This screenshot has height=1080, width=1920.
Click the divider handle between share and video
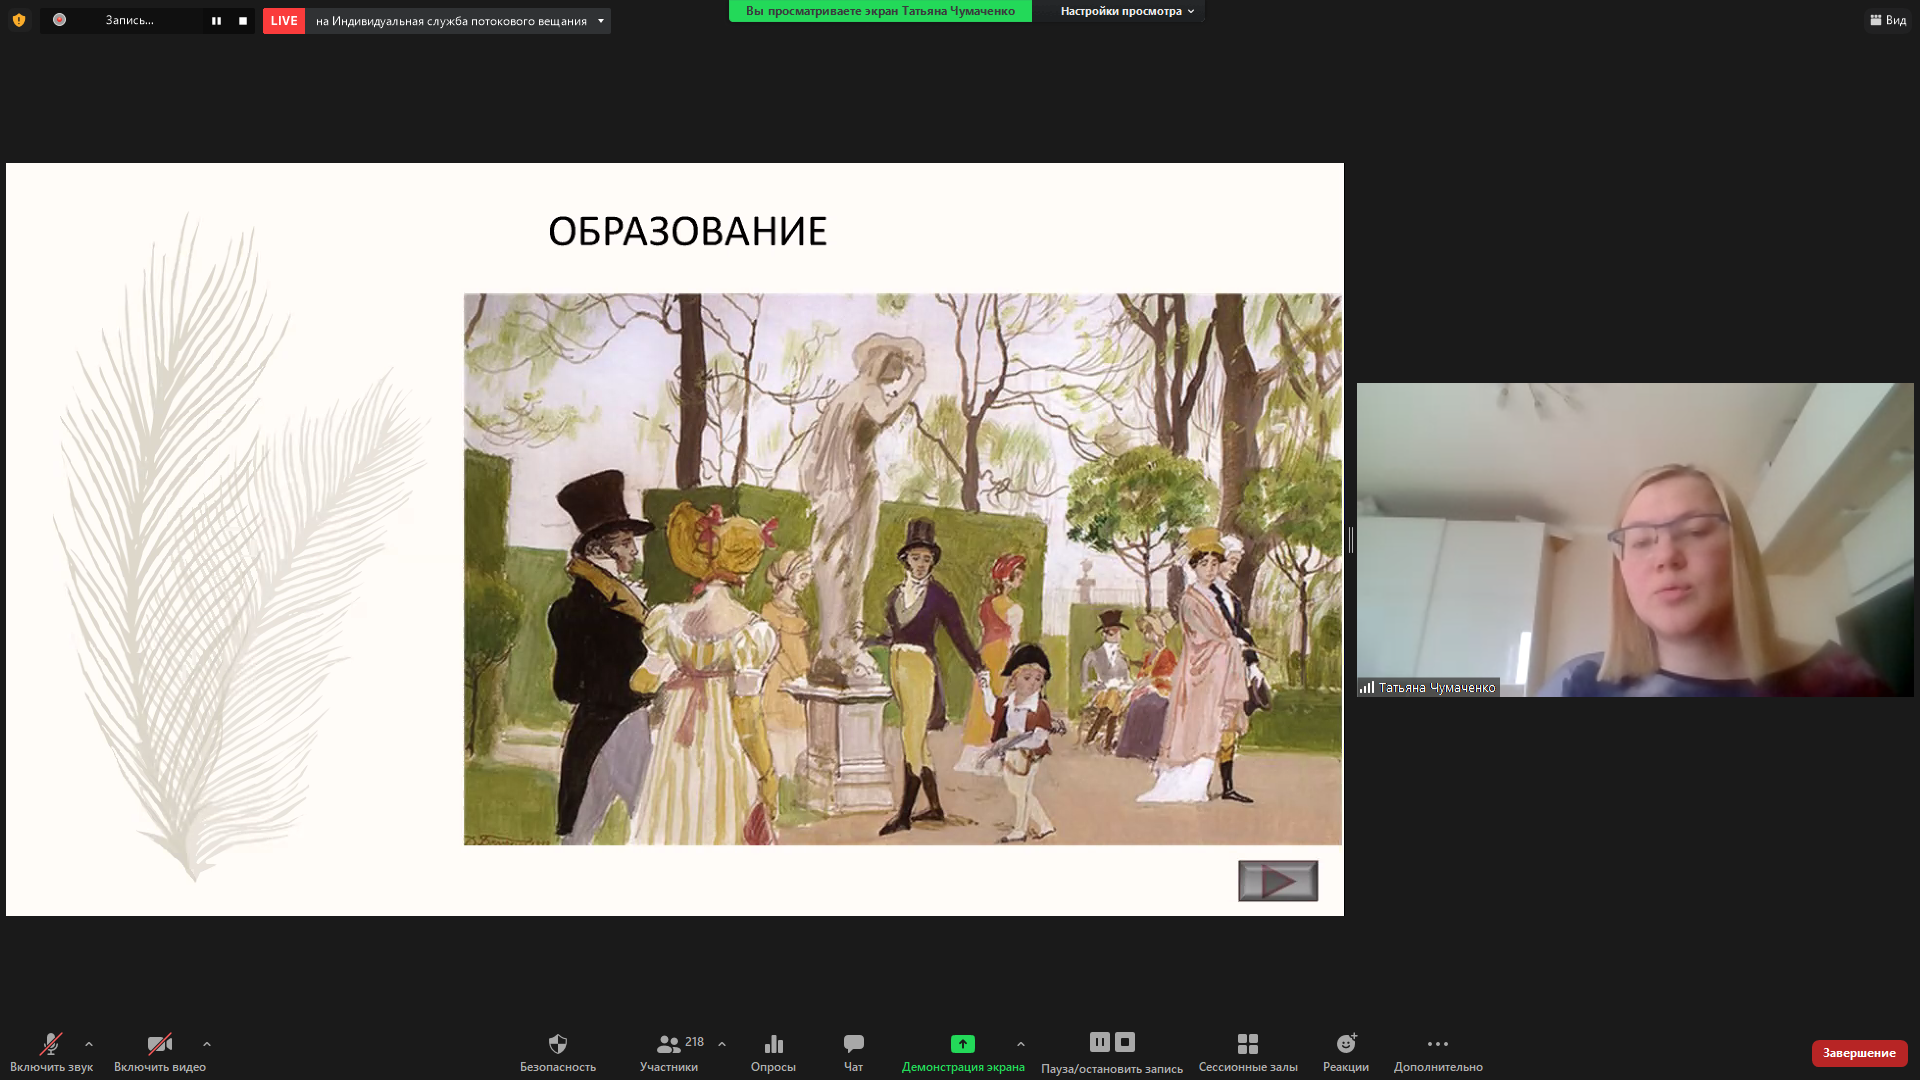(1351, 540)
